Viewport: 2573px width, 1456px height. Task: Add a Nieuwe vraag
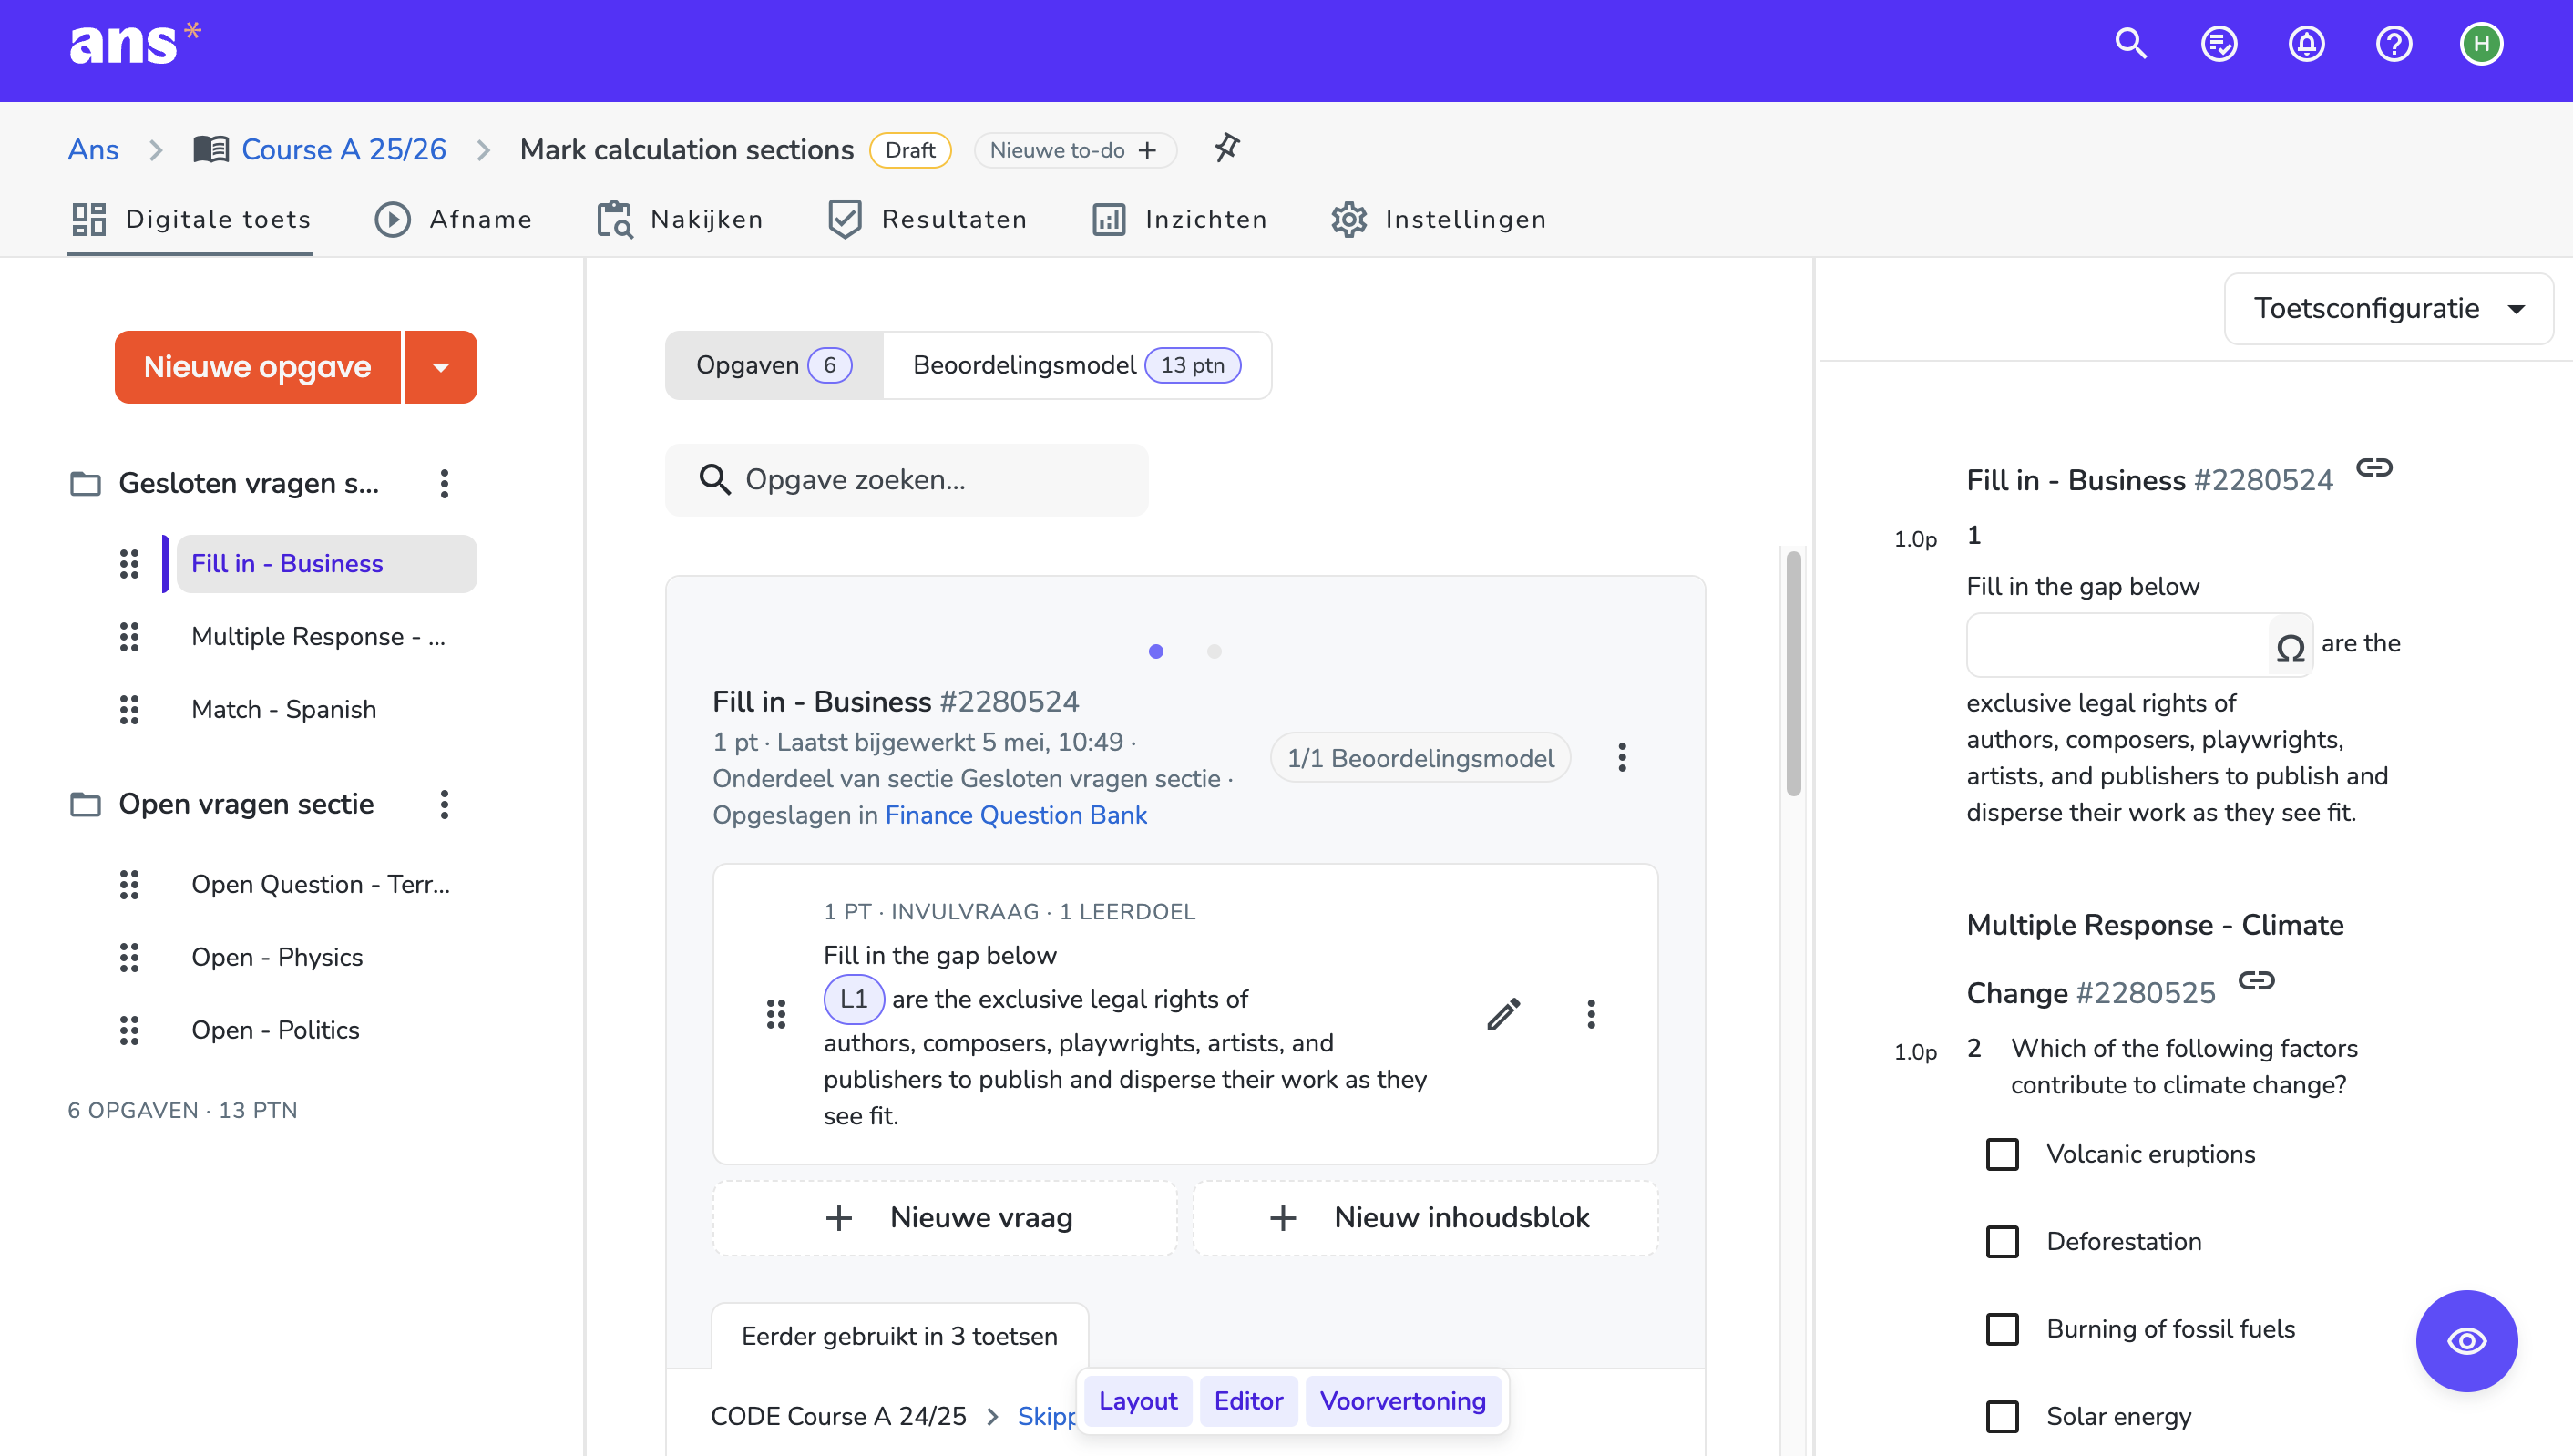(946, 1218)
